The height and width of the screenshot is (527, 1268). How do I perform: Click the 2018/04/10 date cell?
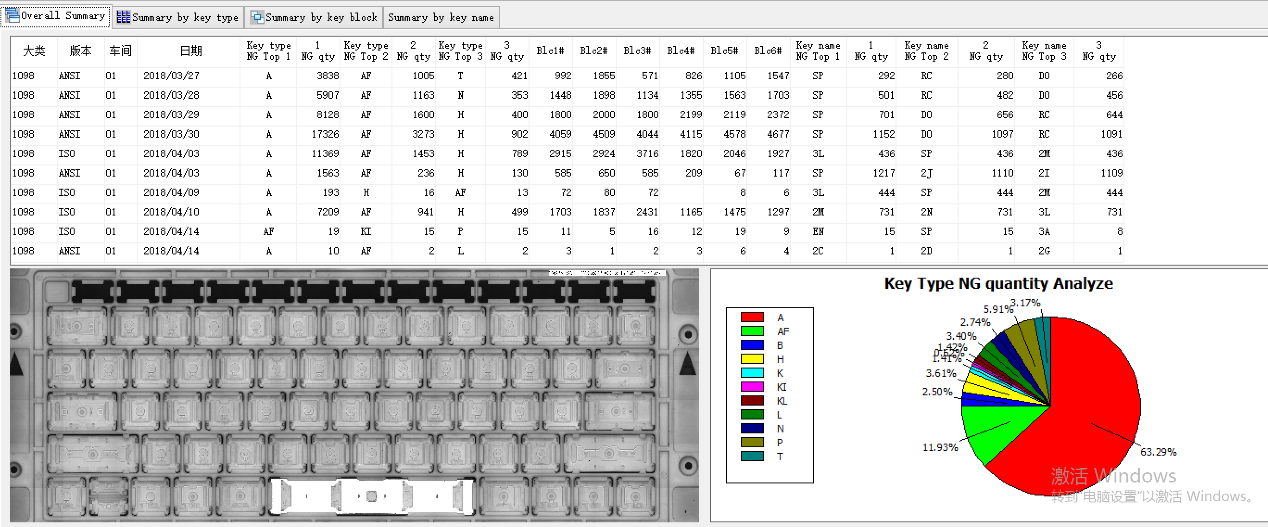click(171, 212)
